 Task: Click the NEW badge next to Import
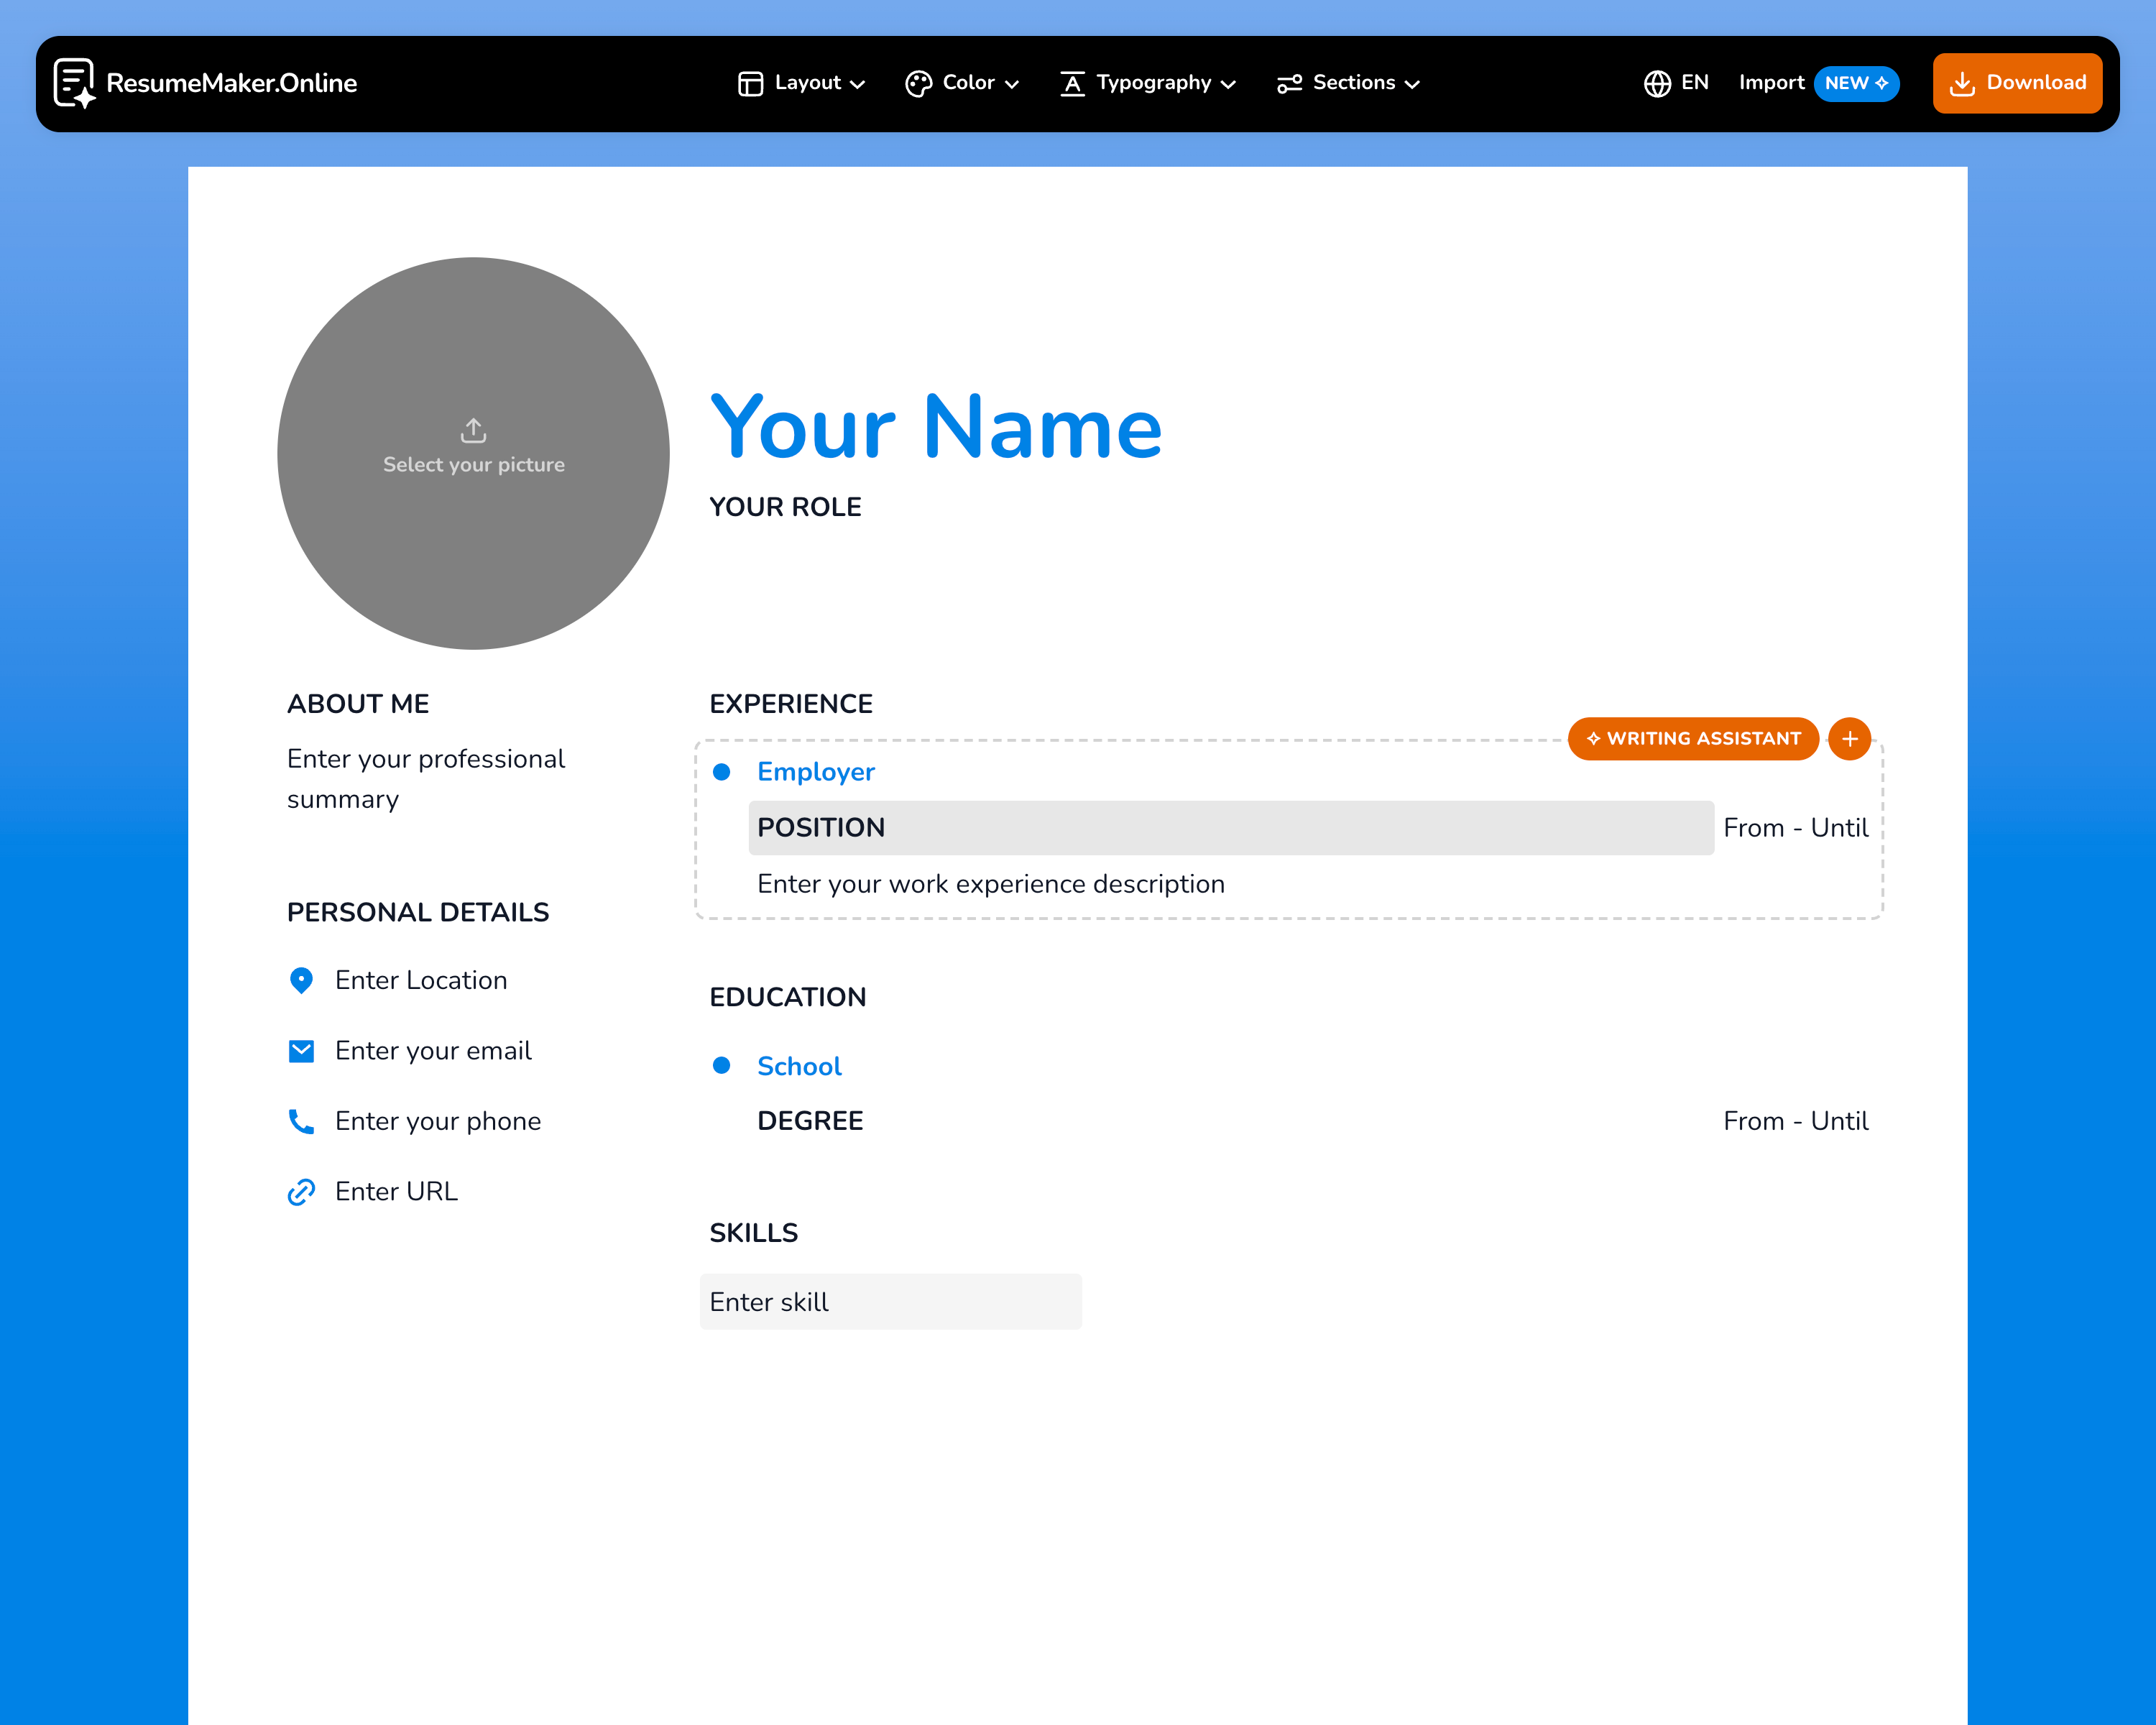(1856, 83)
